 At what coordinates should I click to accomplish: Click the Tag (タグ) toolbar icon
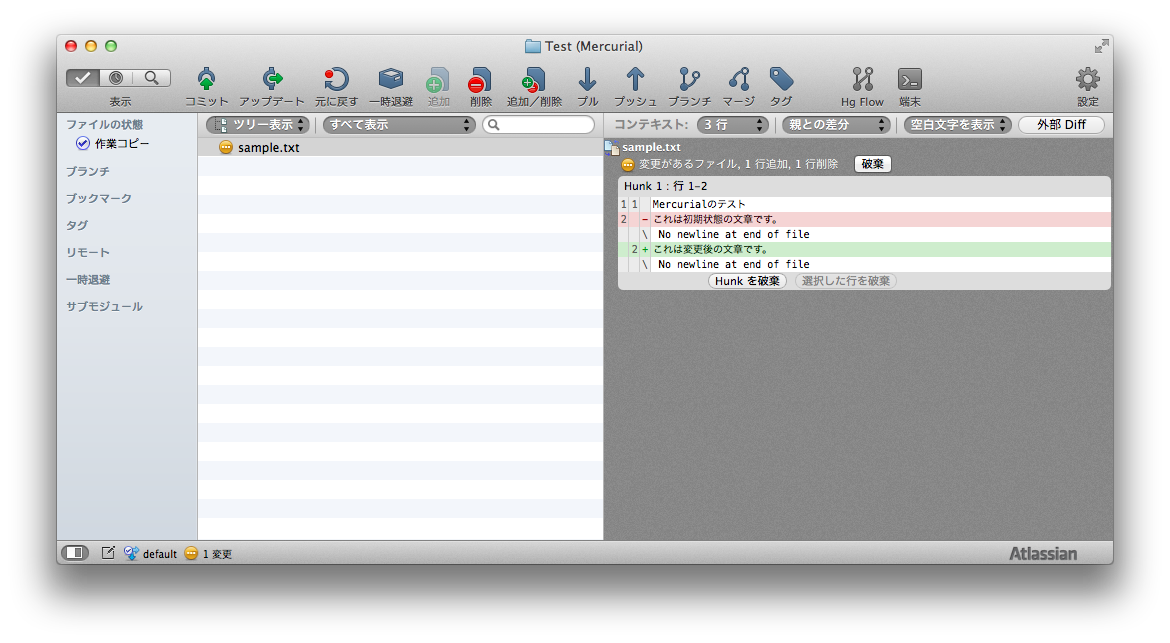781,79
